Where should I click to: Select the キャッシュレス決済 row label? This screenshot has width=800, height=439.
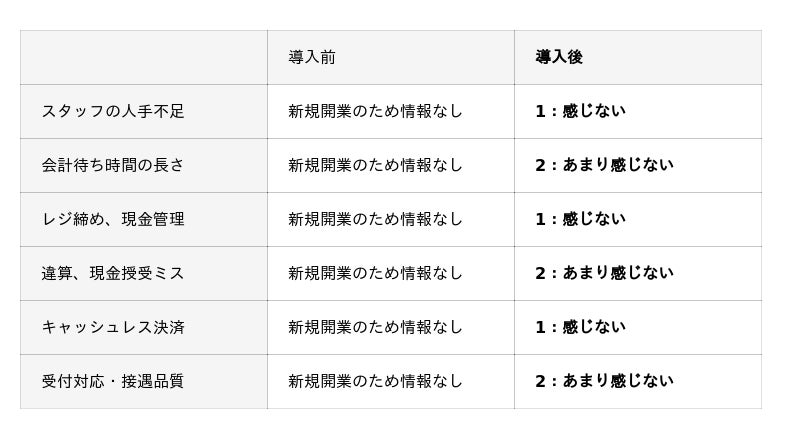pyautogui.click(x=113, y=327)
